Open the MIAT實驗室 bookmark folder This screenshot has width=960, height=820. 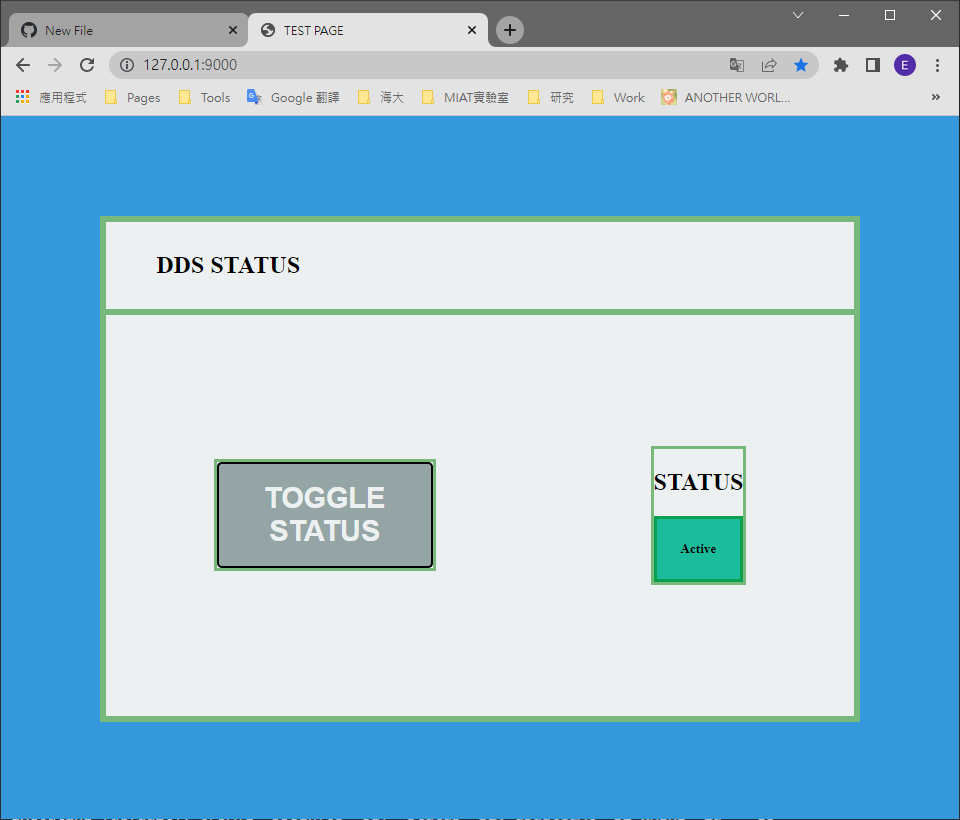coord(465,97)
